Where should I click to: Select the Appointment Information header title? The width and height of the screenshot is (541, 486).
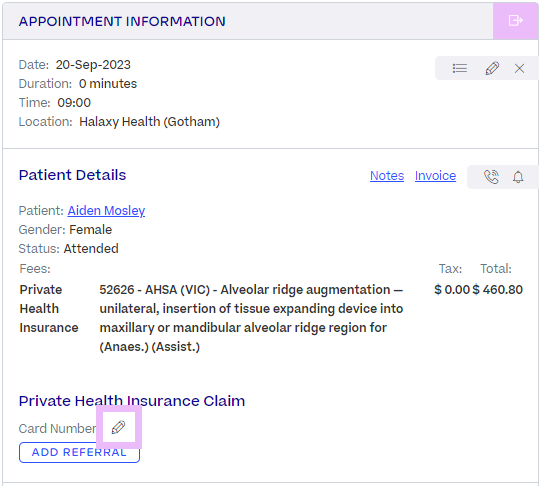122,21
